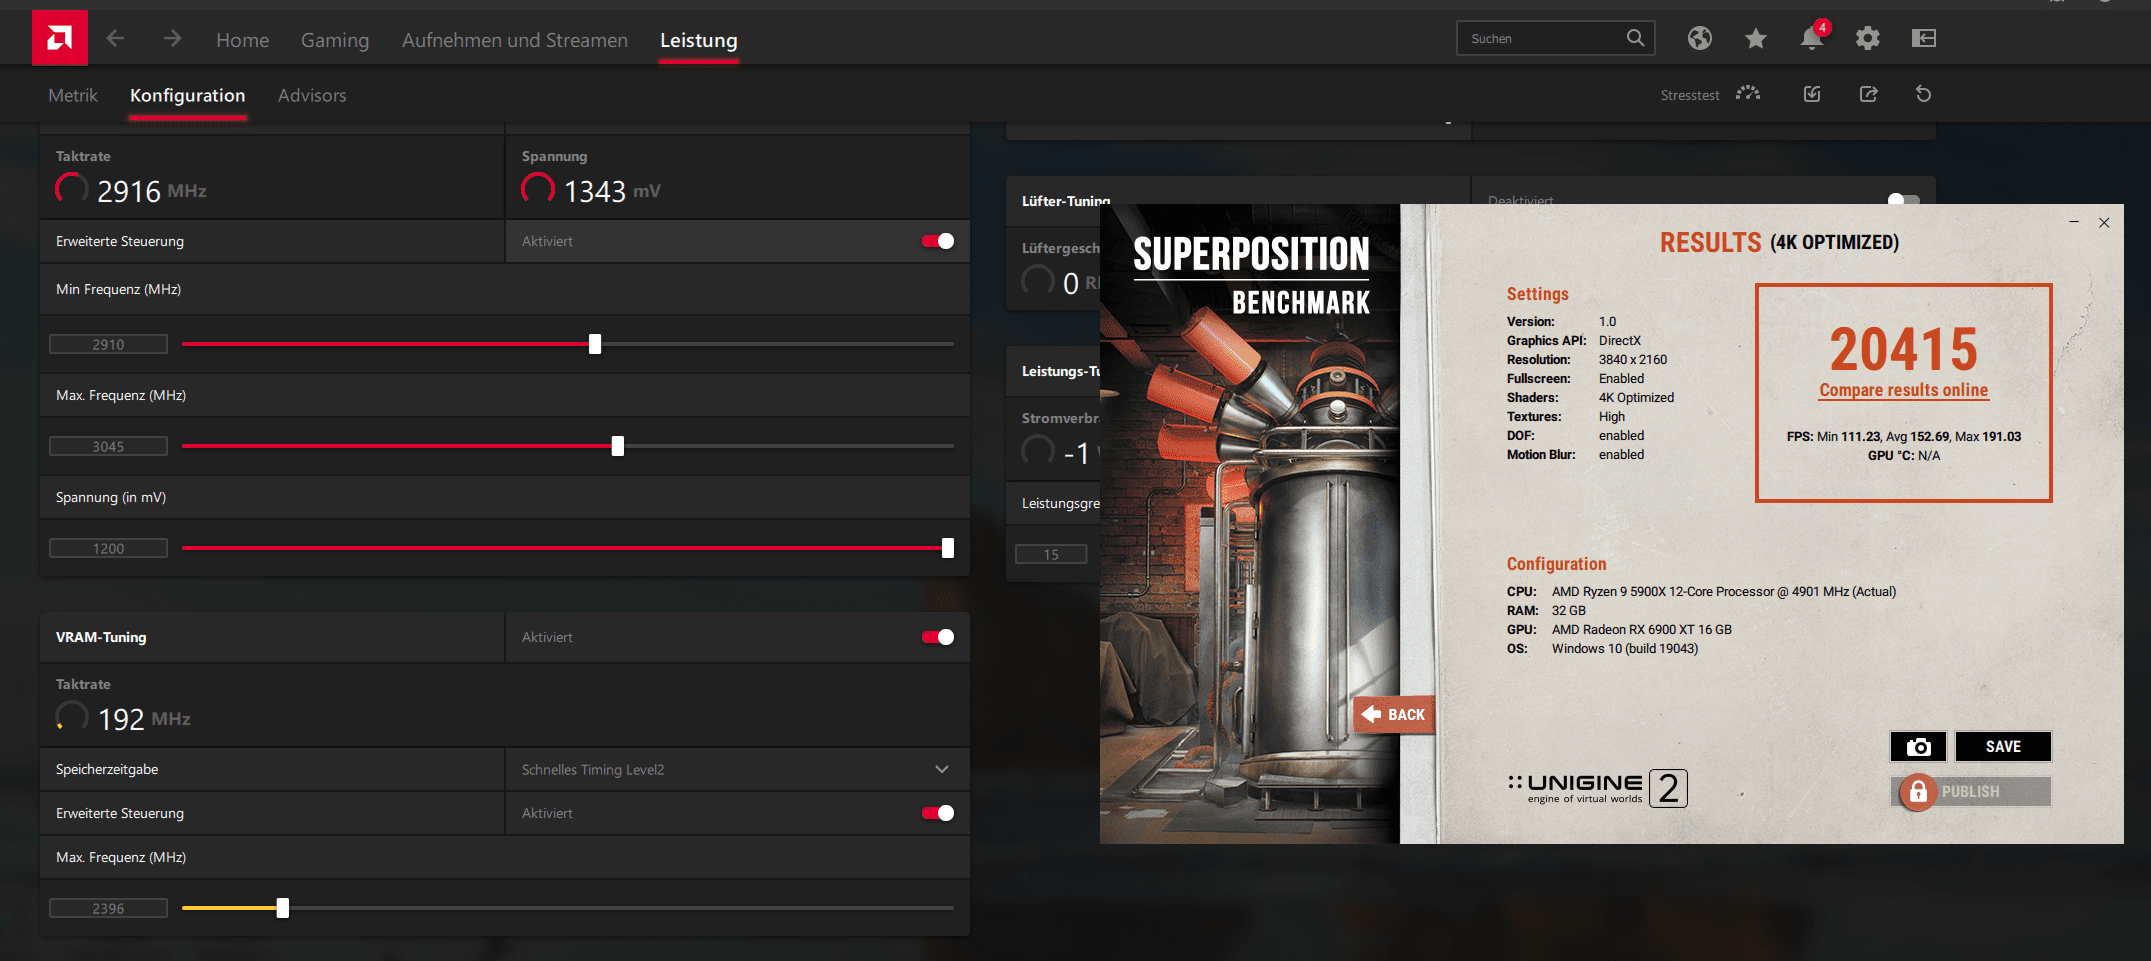Image resolution: width=2151 pixels, height=961 pixels.
Task: Click the FPS Min Avg Max line
Action: pos(1904,437)
